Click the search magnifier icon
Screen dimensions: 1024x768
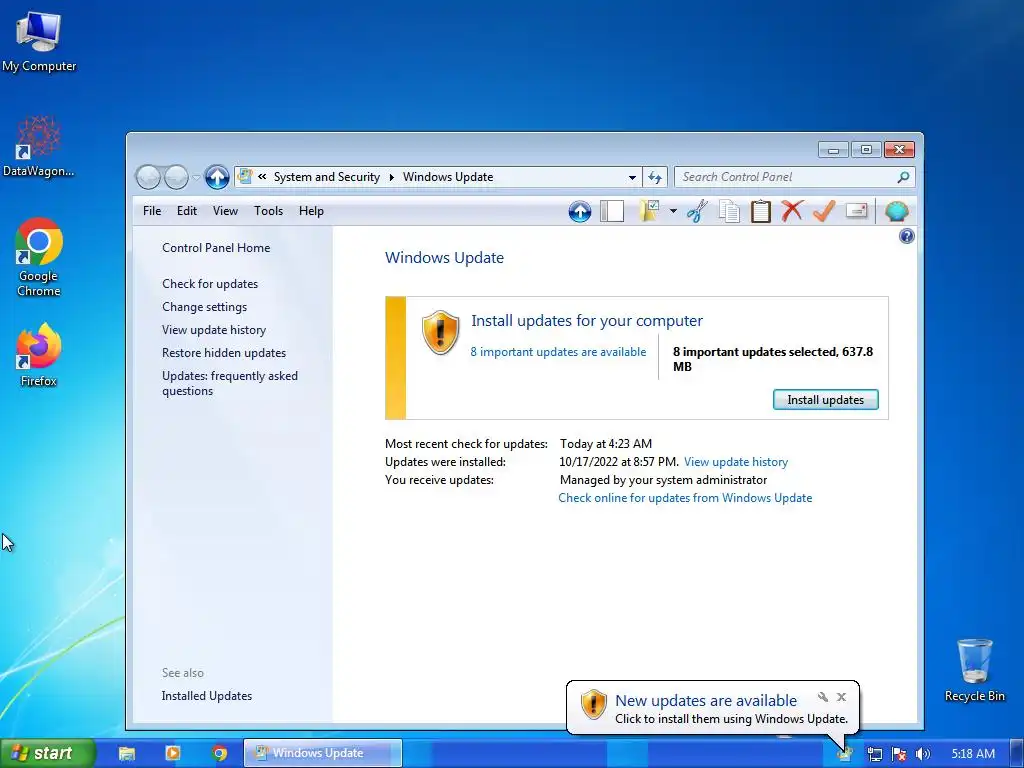(x=903, y=177)
